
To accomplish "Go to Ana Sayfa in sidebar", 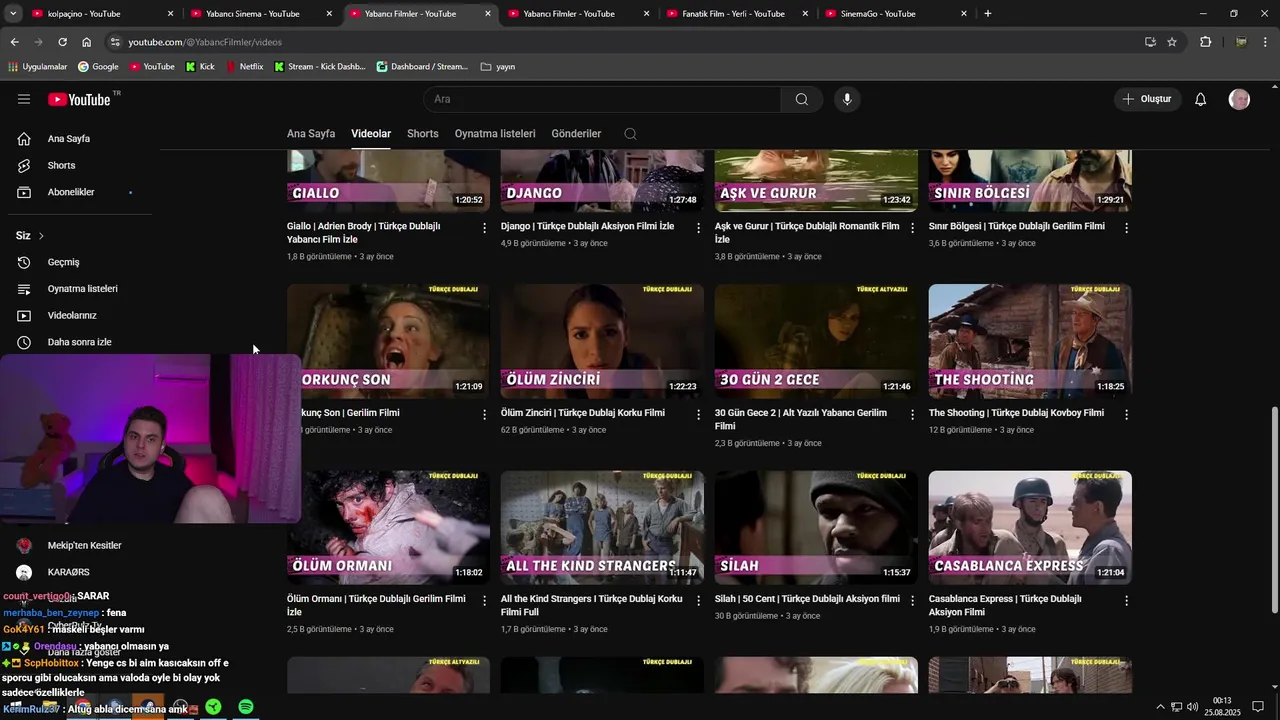I will click(80, 139).
